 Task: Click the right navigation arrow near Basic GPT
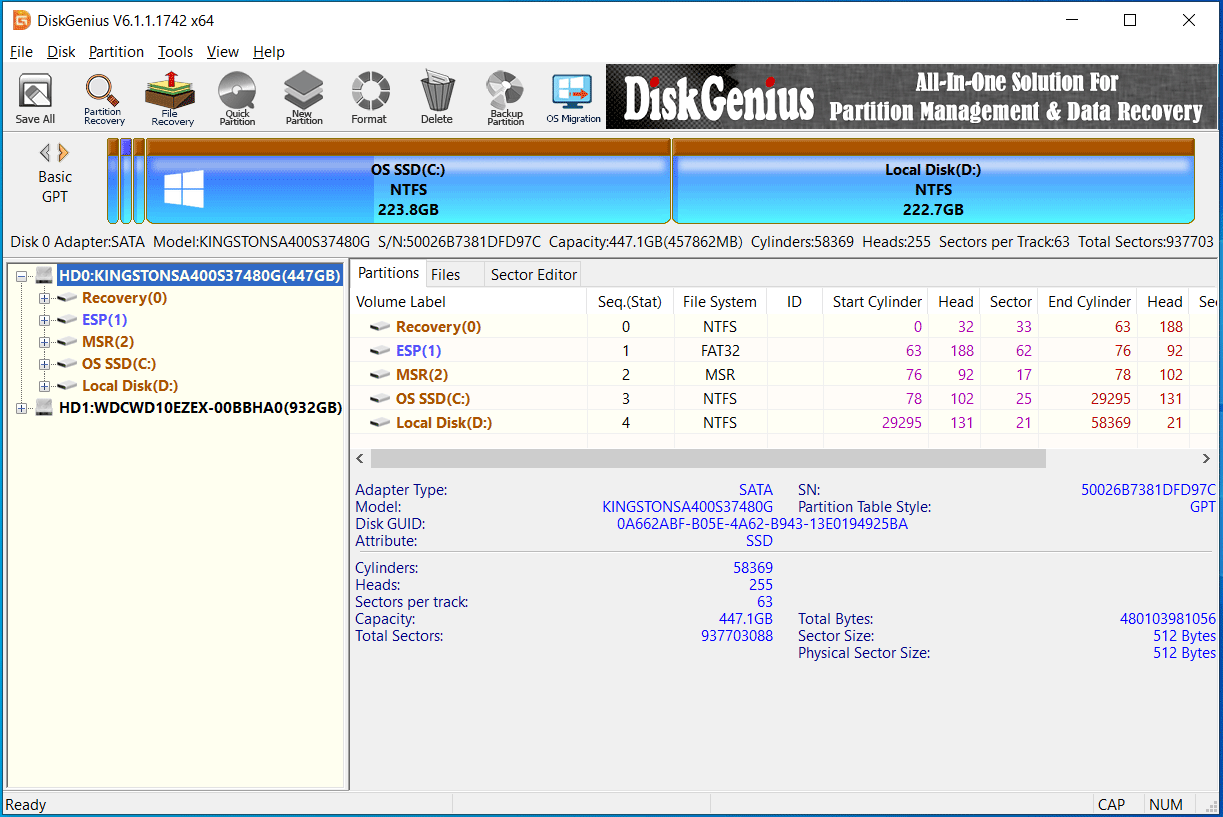click(x=63, y=152)
